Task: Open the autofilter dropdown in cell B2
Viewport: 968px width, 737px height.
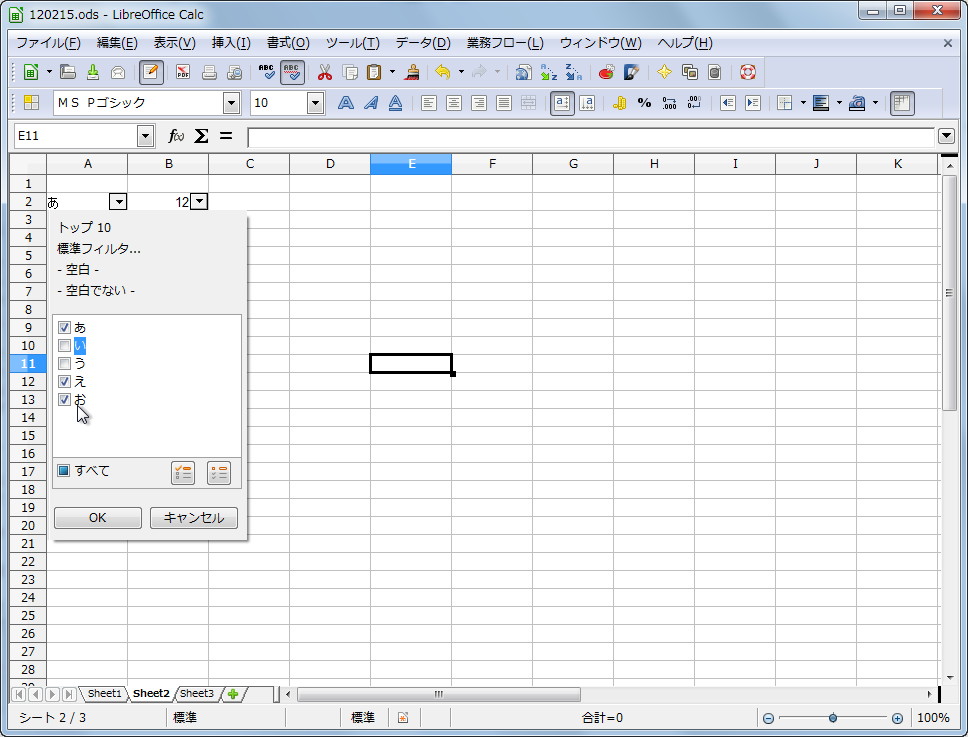Action: 199,202
